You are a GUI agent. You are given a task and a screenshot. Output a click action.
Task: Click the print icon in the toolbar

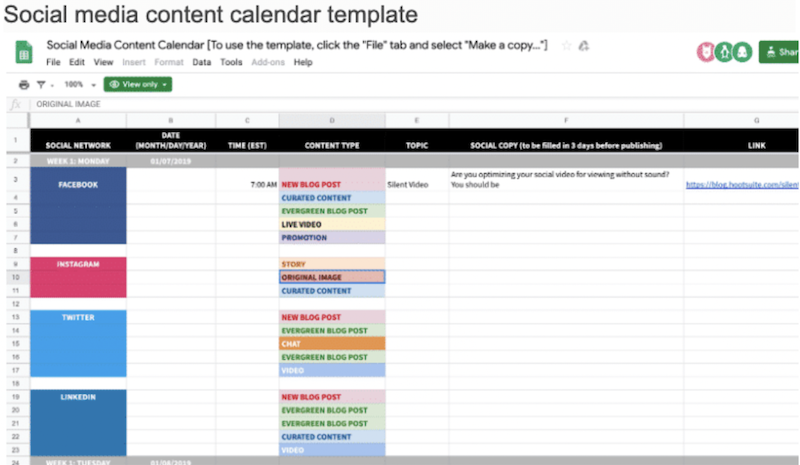[x=24, y=85]
